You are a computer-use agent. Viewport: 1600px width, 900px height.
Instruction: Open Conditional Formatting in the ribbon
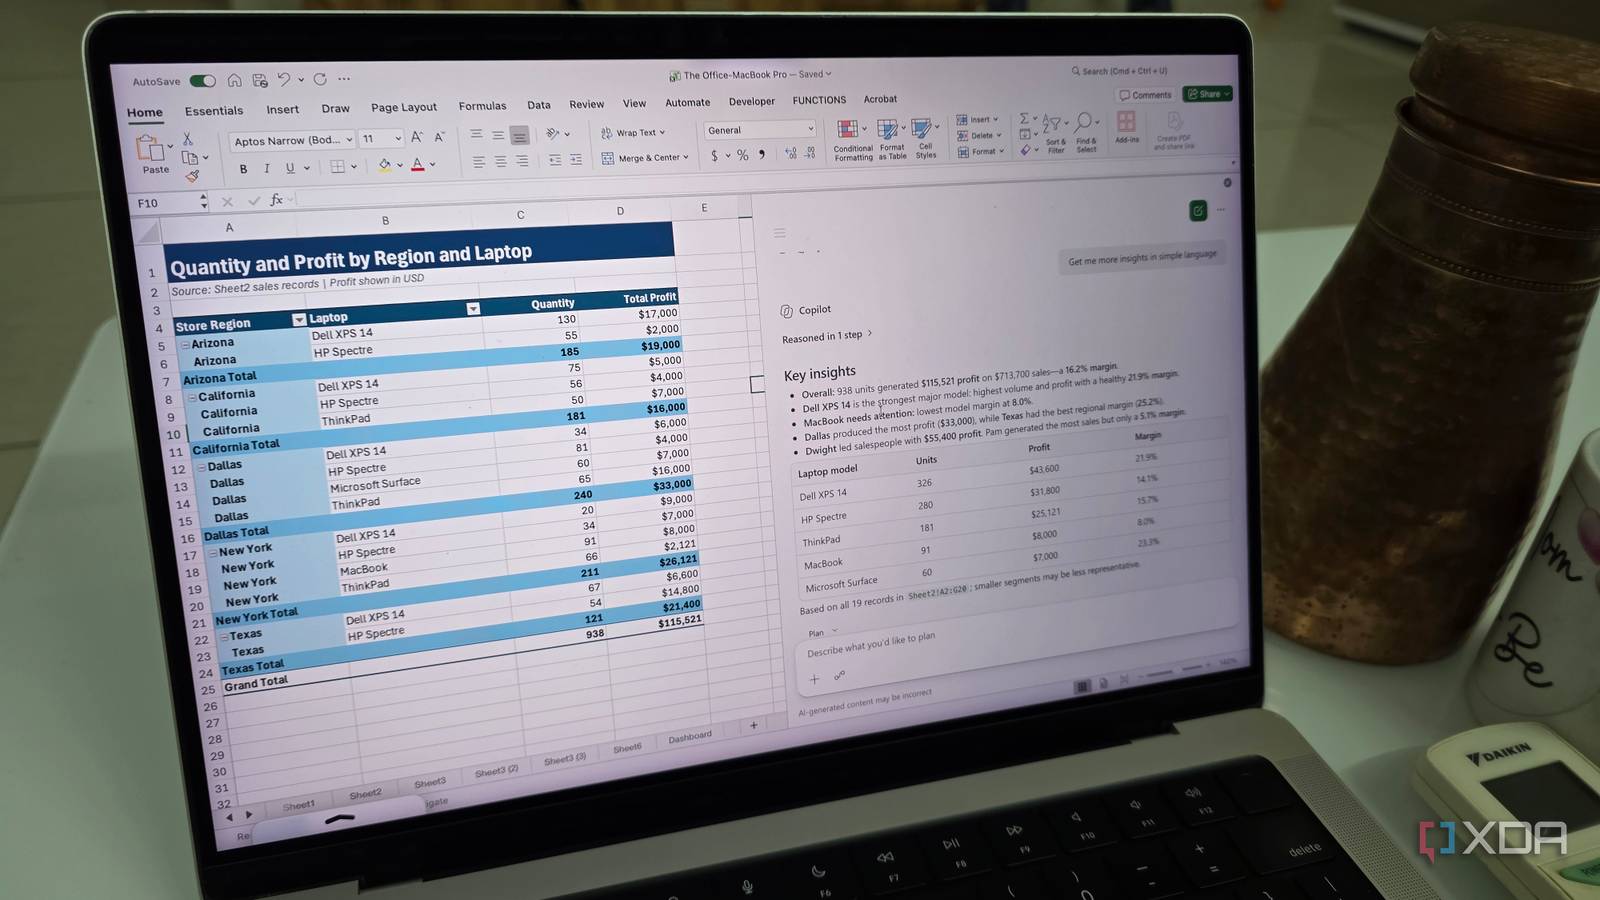coord(852,139)
